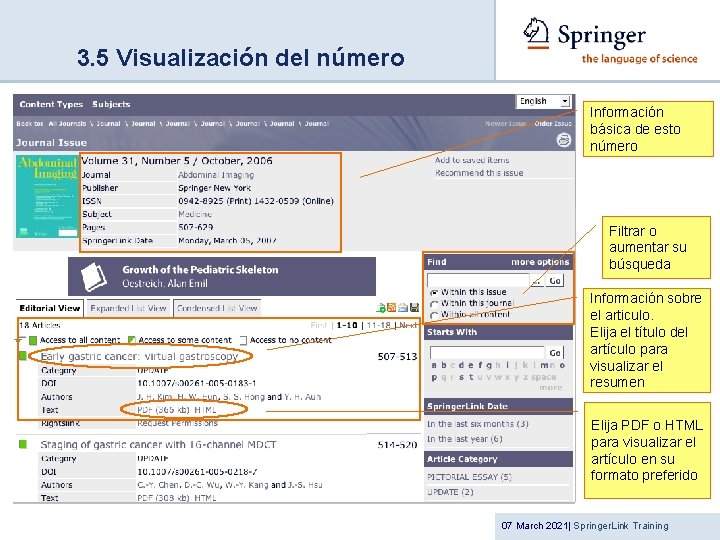Go to the Newer Issue link
This screenshot has height=540, width=720.
click(x=506, y=124)
